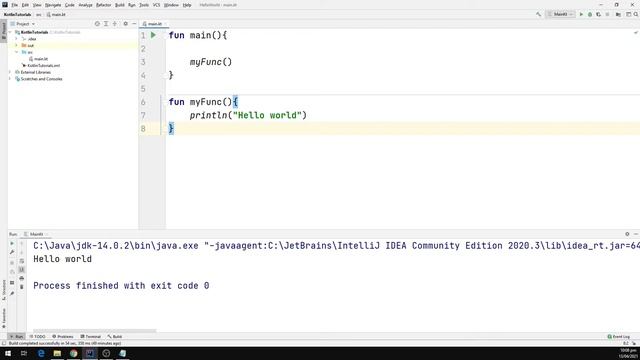Launch Edge from the taskbar

coord(41,353)
